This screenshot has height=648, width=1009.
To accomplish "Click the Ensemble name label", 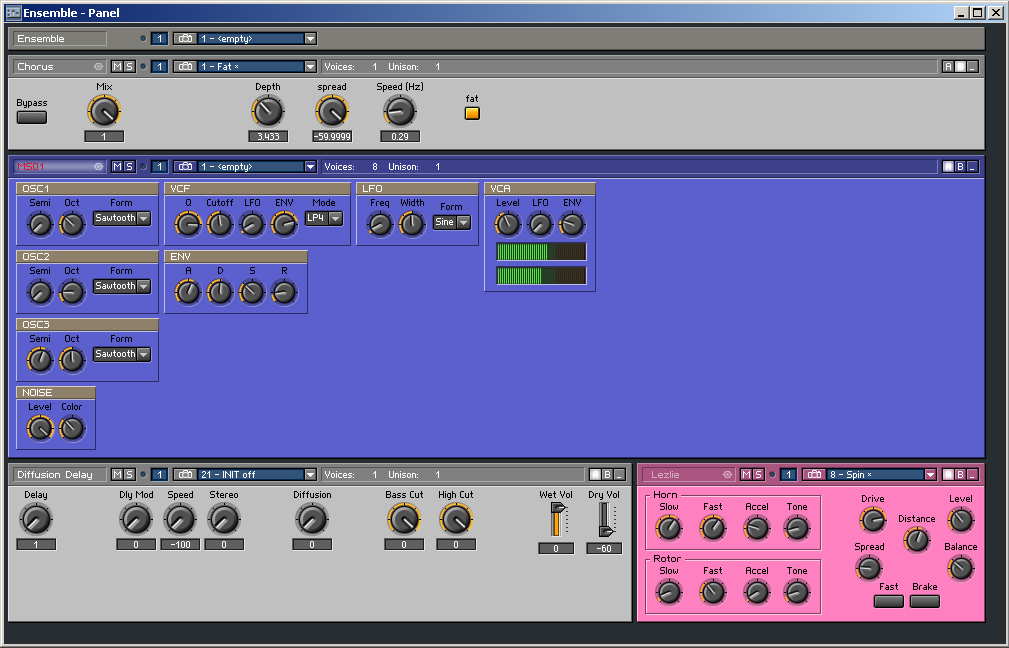I will tap(60, 39).
